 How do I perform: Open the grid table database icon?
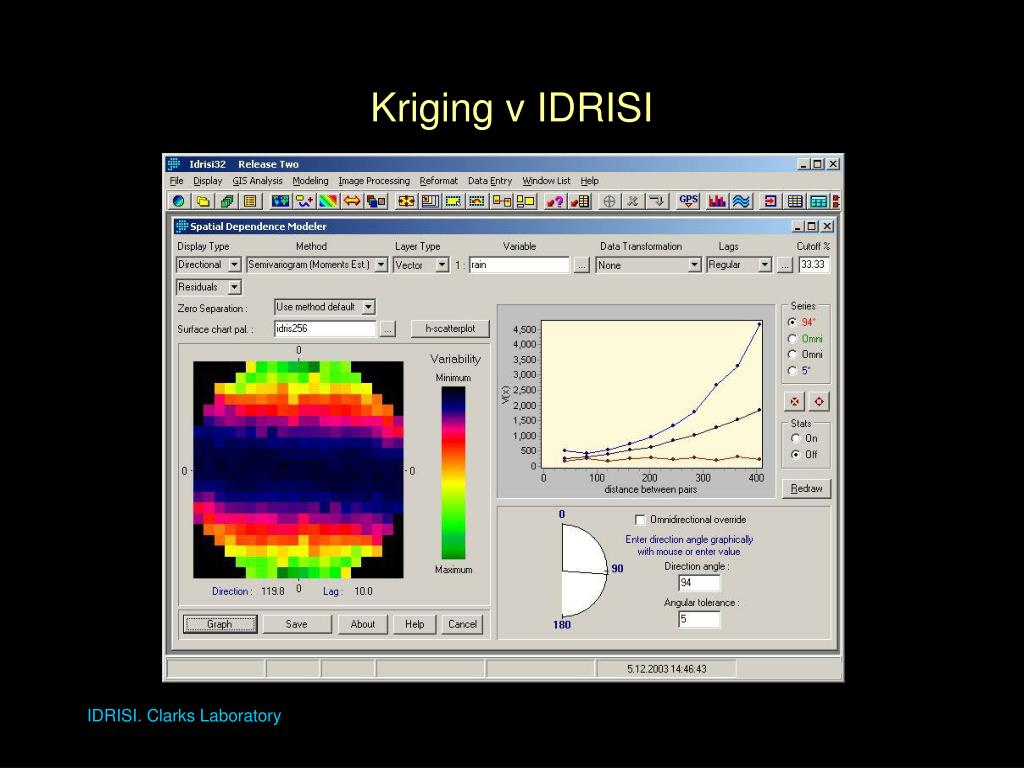(795, 201)
